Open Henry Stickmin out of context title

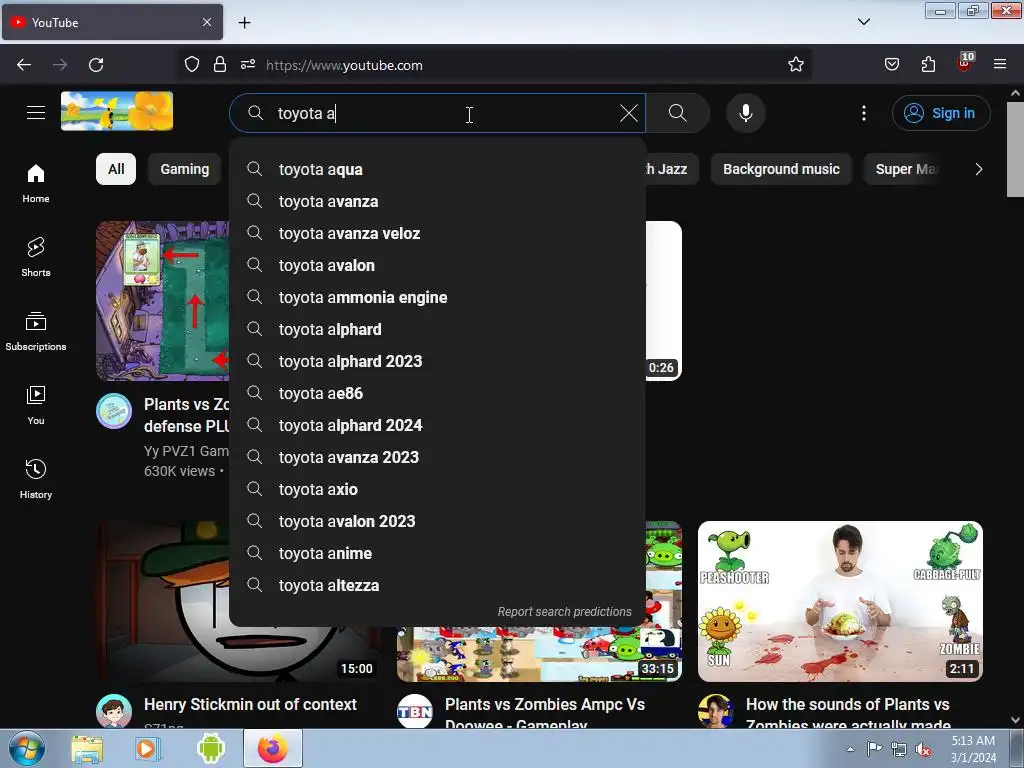(x=250, y=705)
